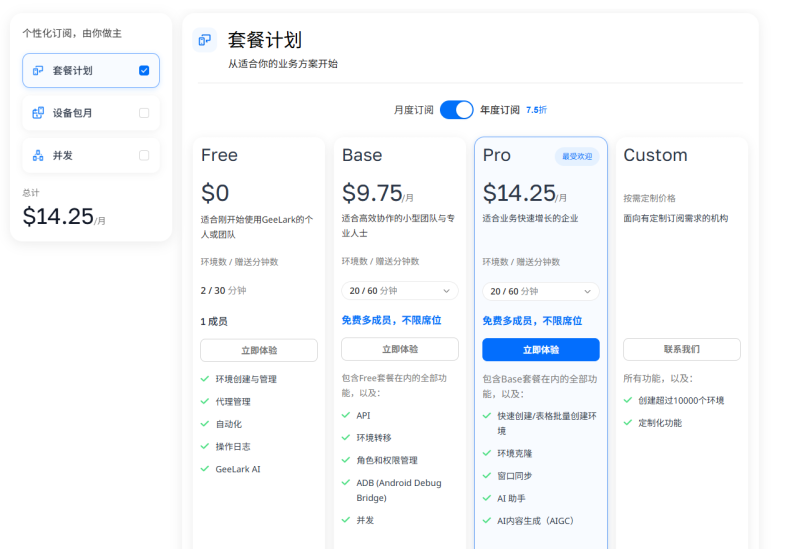800x549 pixels.
Task: Toggle the monthly/yearly subscription switch
Action: (x=457, y=110)
